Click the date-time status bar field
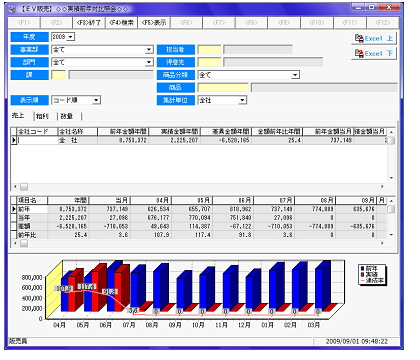The height and width of the screenshot is (360, 420). click(x=356, y=341)
